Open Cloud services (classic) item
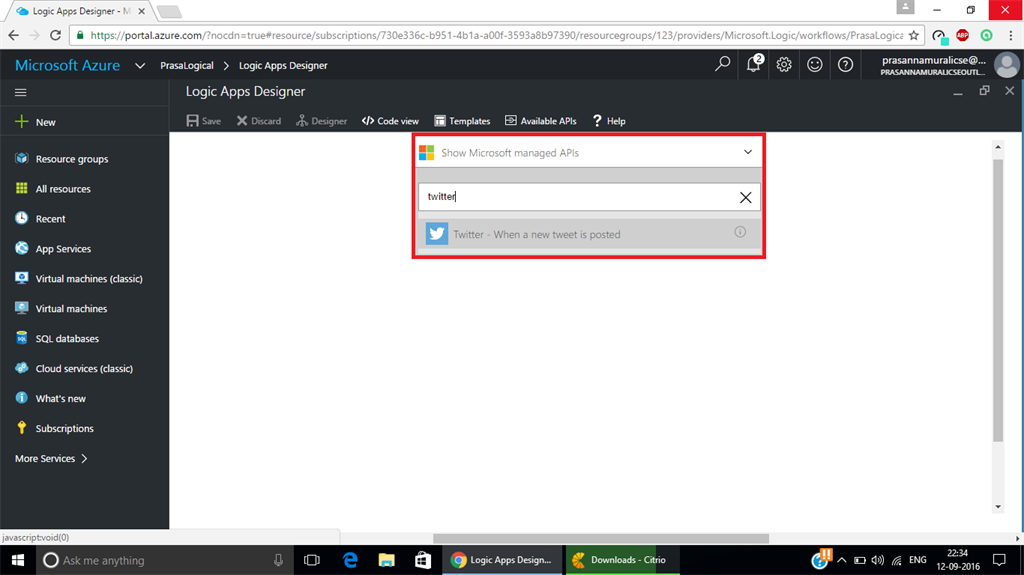Screen dimensions: 1024x575 tap(84, 369)
